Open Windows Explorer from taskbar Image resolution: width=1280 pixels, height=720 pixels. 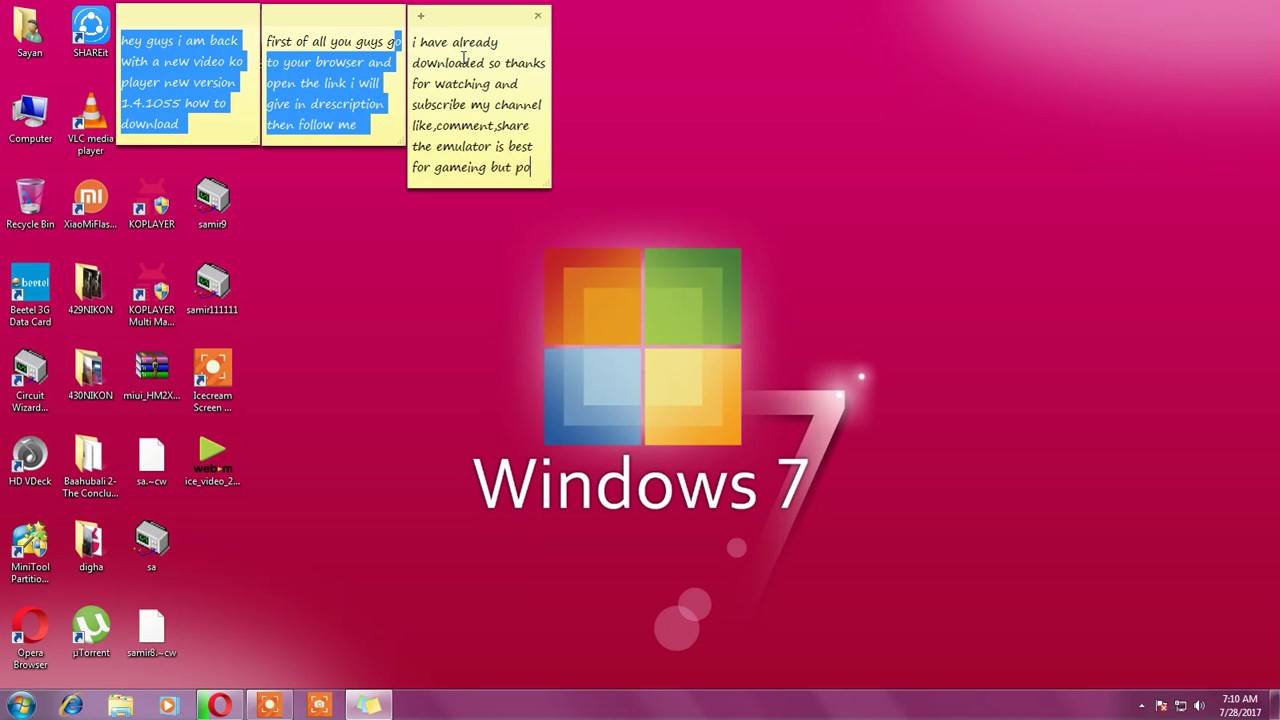120,705
